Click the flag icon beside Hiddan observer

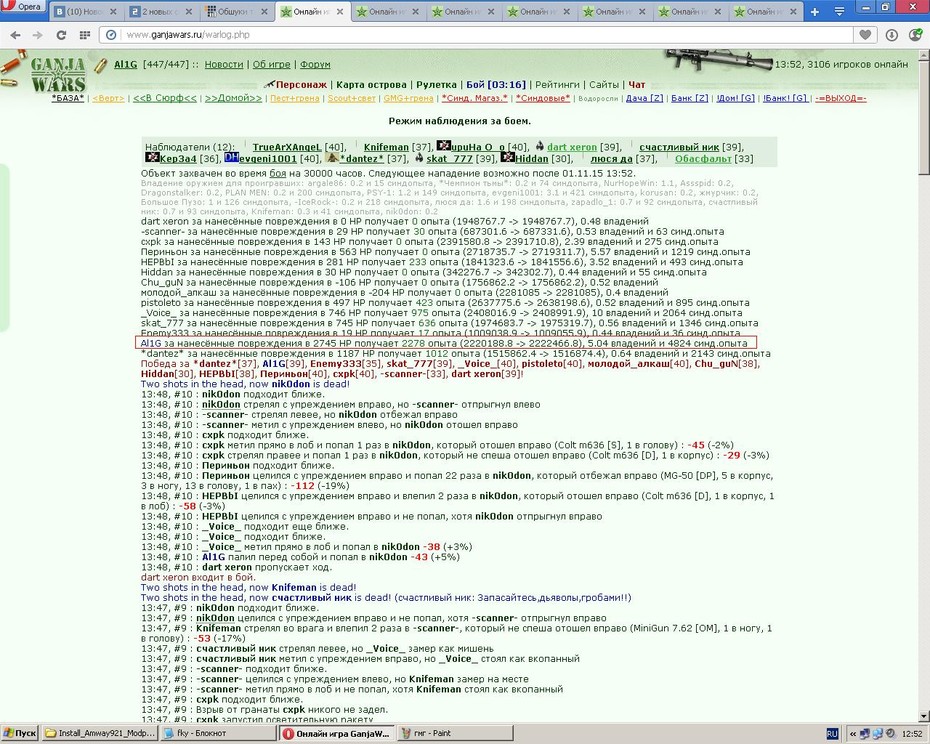coord(508,157)
